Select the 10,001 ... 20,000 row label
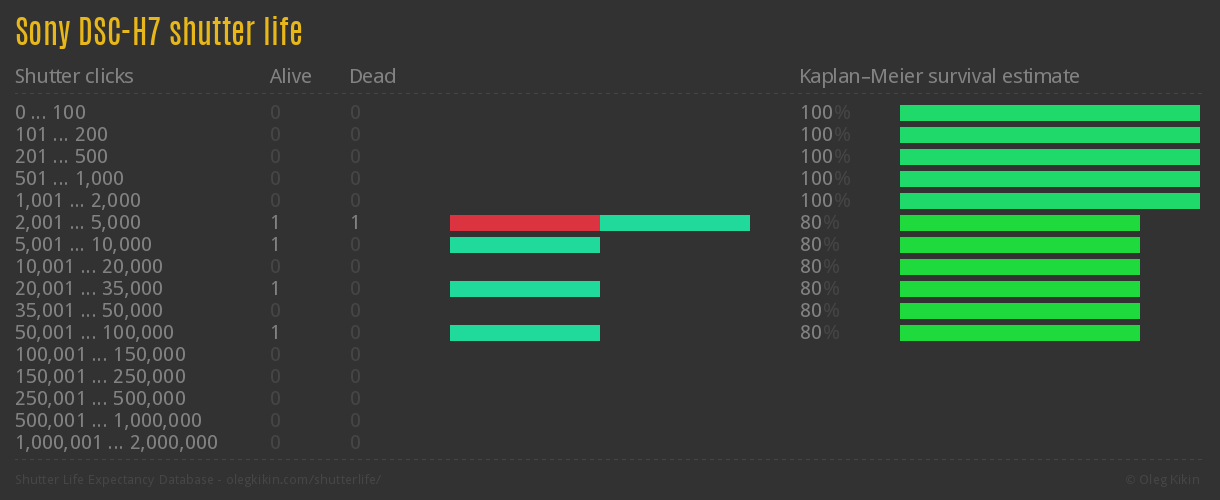Viewport: 1220px width, 500px height. point(89,267)
